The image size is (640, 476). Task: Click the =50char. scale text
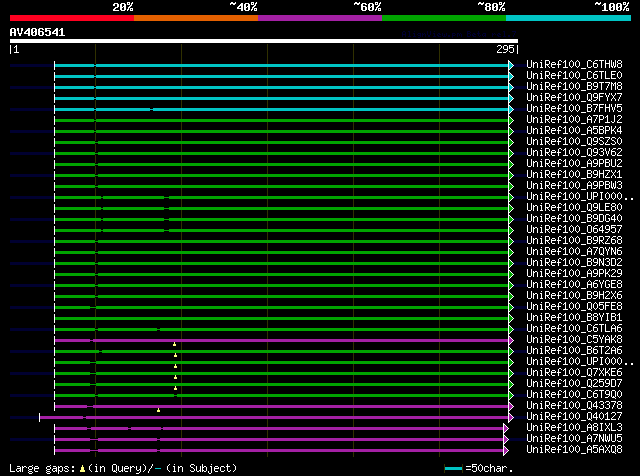point(489,468)
